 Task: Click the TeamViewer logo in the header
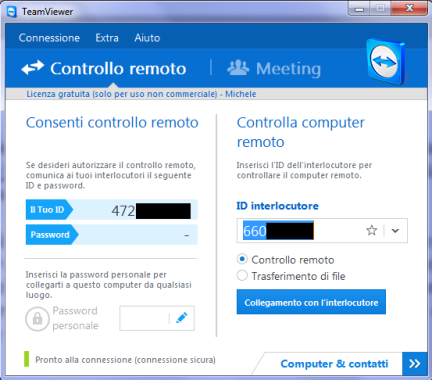[x=387, y=62]
